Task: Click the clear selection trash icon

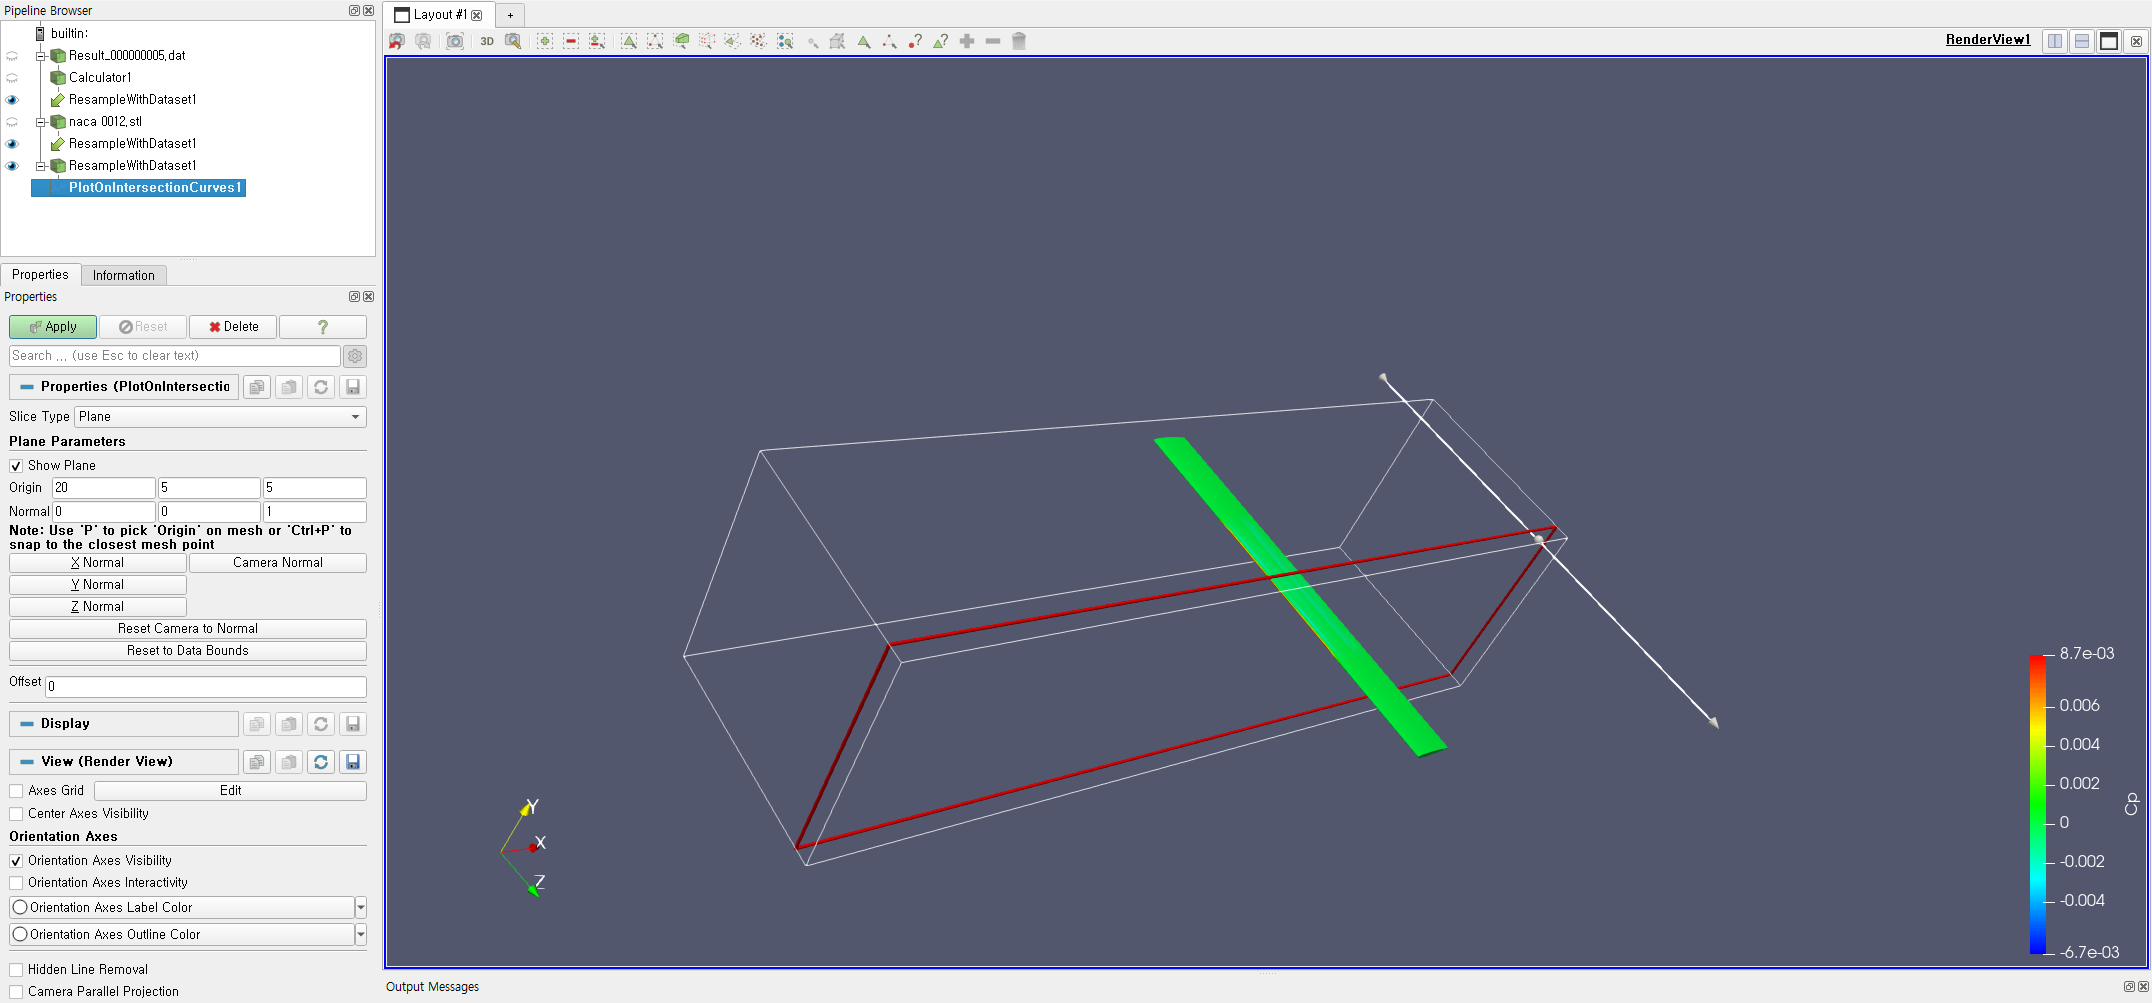Action: click(x=1019, y=41)
